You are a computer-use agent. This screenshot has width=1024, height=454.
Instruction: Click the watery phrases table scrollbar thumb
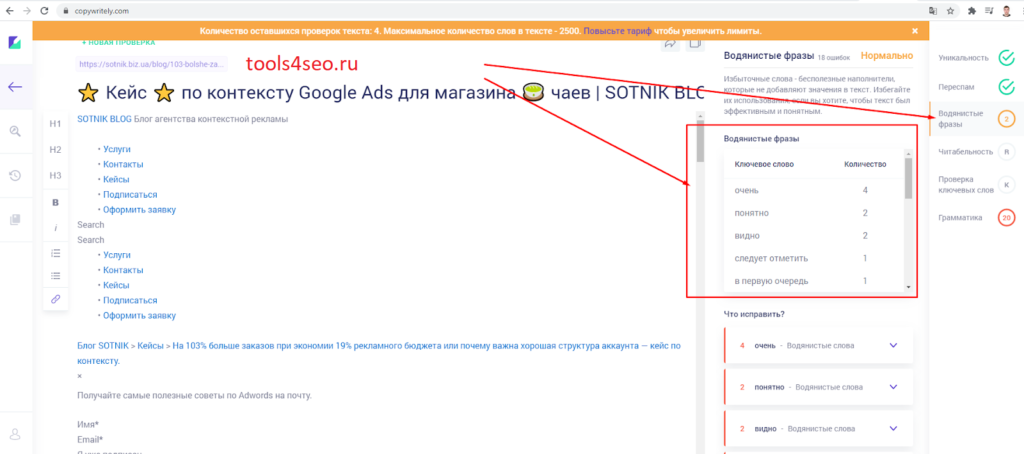908,177
